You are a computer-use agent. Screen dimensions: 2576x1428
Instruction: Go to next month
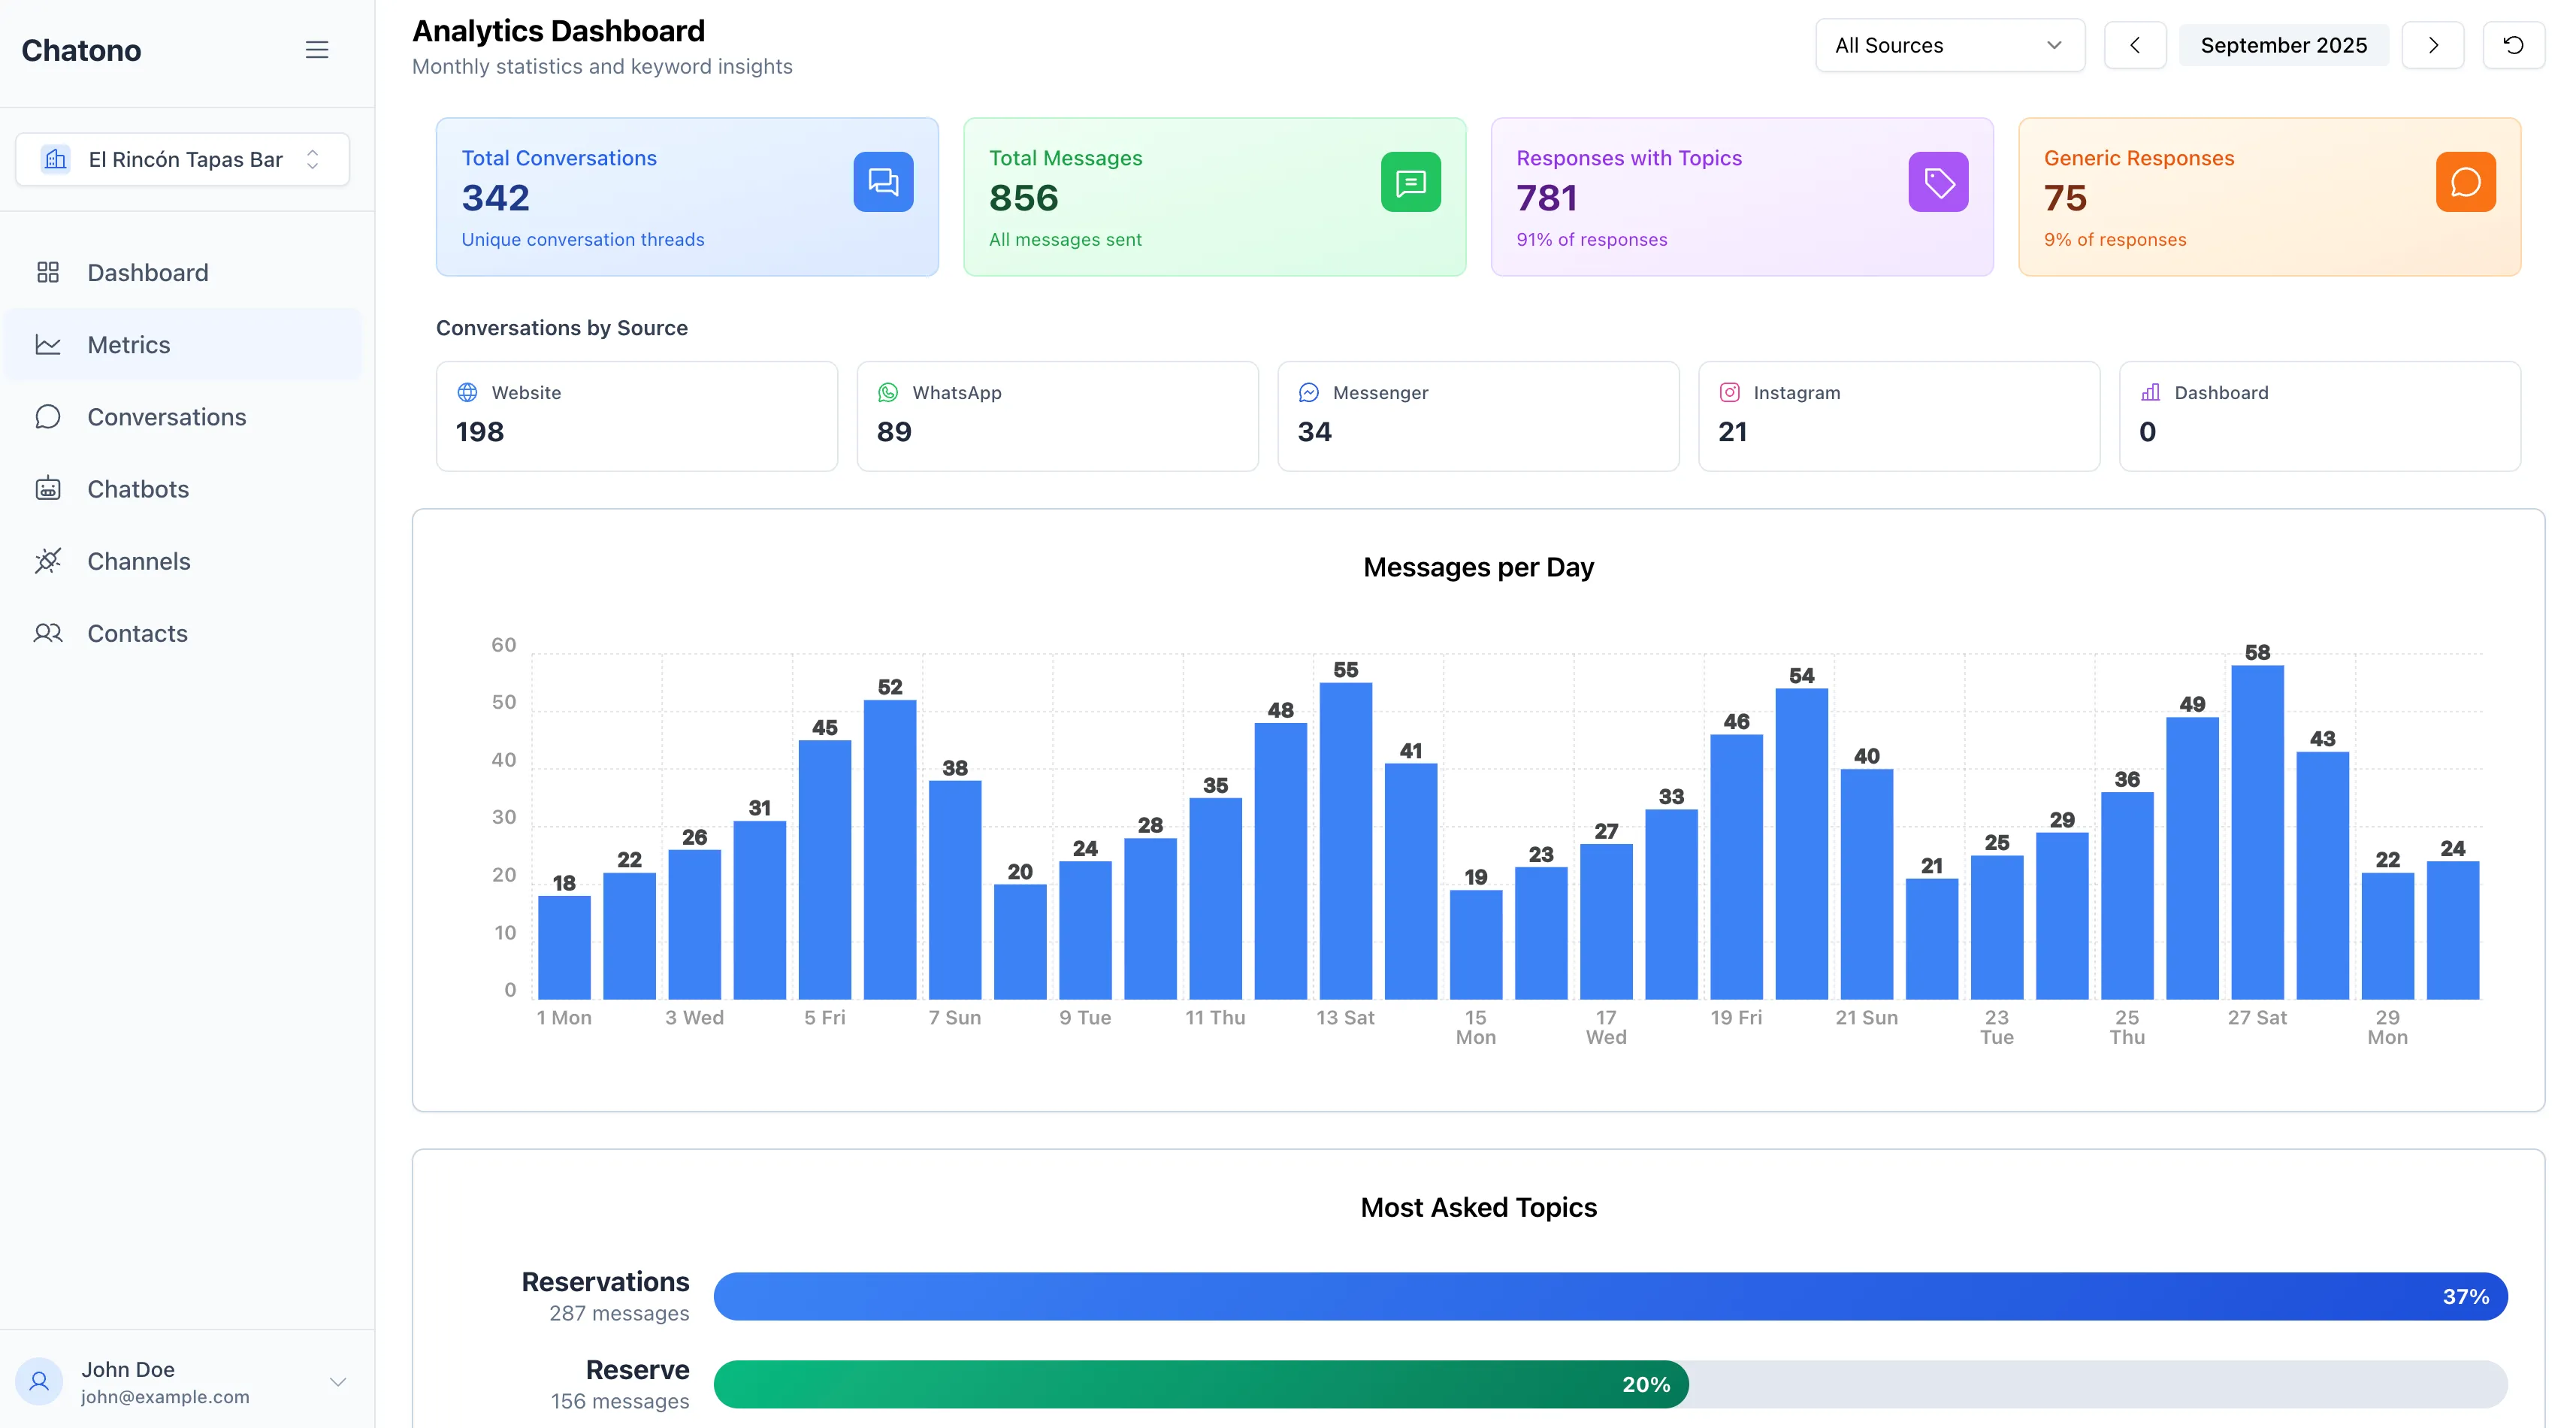[x=2432, y=45]
